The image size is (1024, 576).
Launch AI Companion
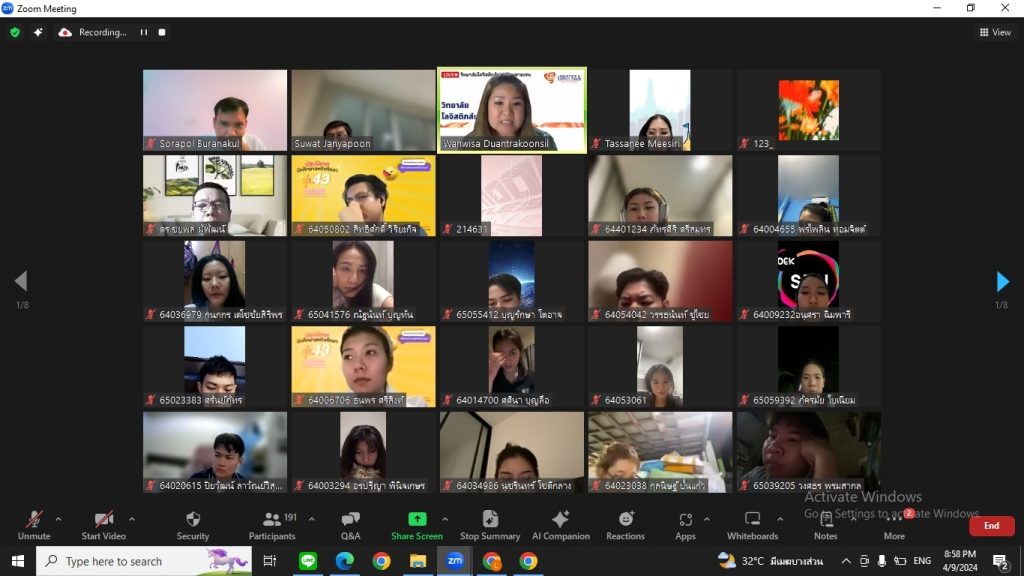560,526
